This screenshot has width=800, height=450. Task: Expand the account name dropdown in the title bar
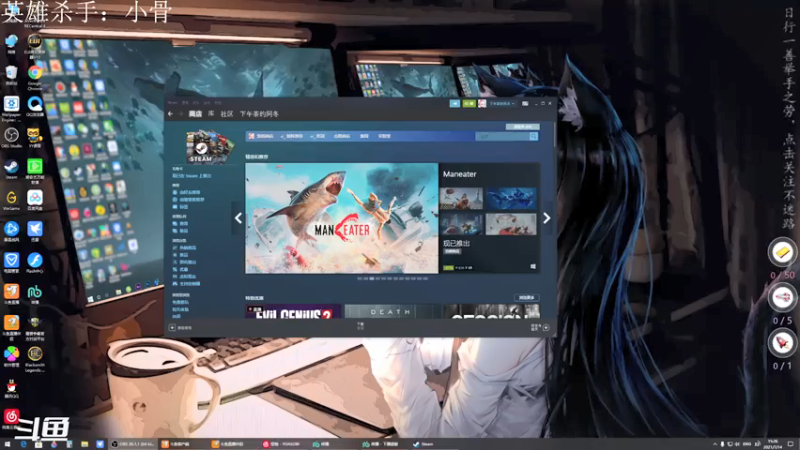pyautogui.click(x=502, y=104)
